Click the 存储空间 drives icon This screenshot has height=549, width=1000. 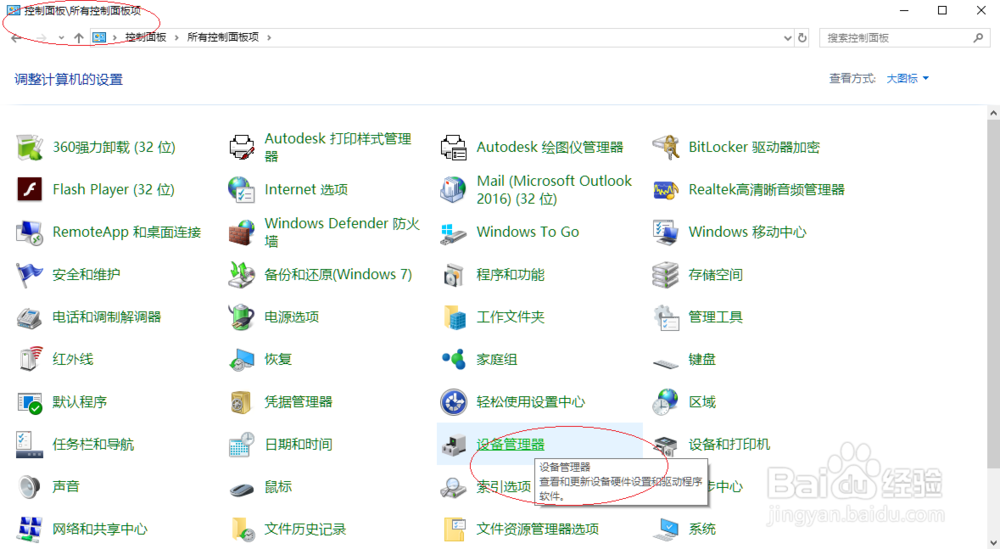point(666,275)
